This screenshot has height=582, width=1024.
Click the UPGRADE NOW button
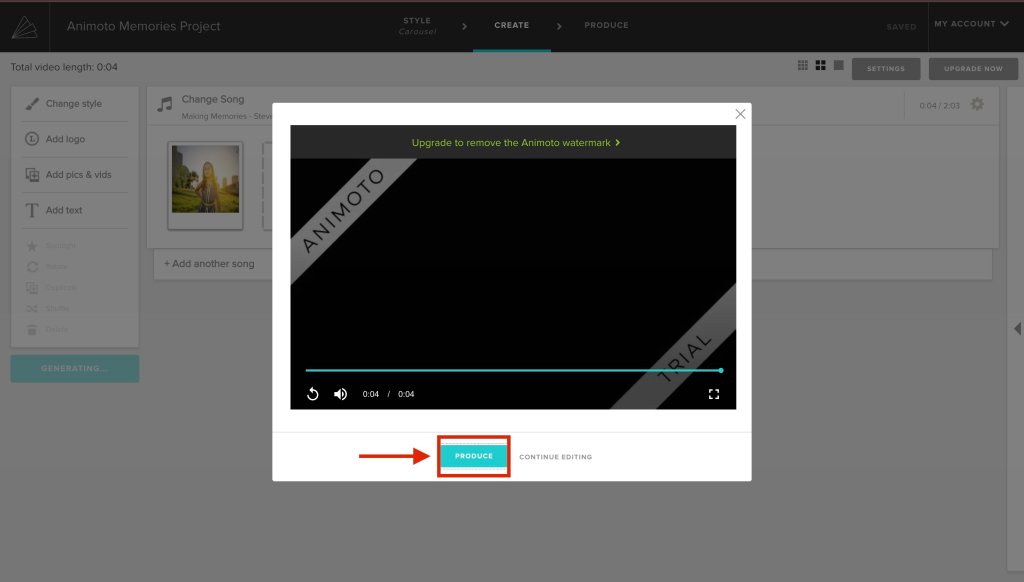(973, 69)
